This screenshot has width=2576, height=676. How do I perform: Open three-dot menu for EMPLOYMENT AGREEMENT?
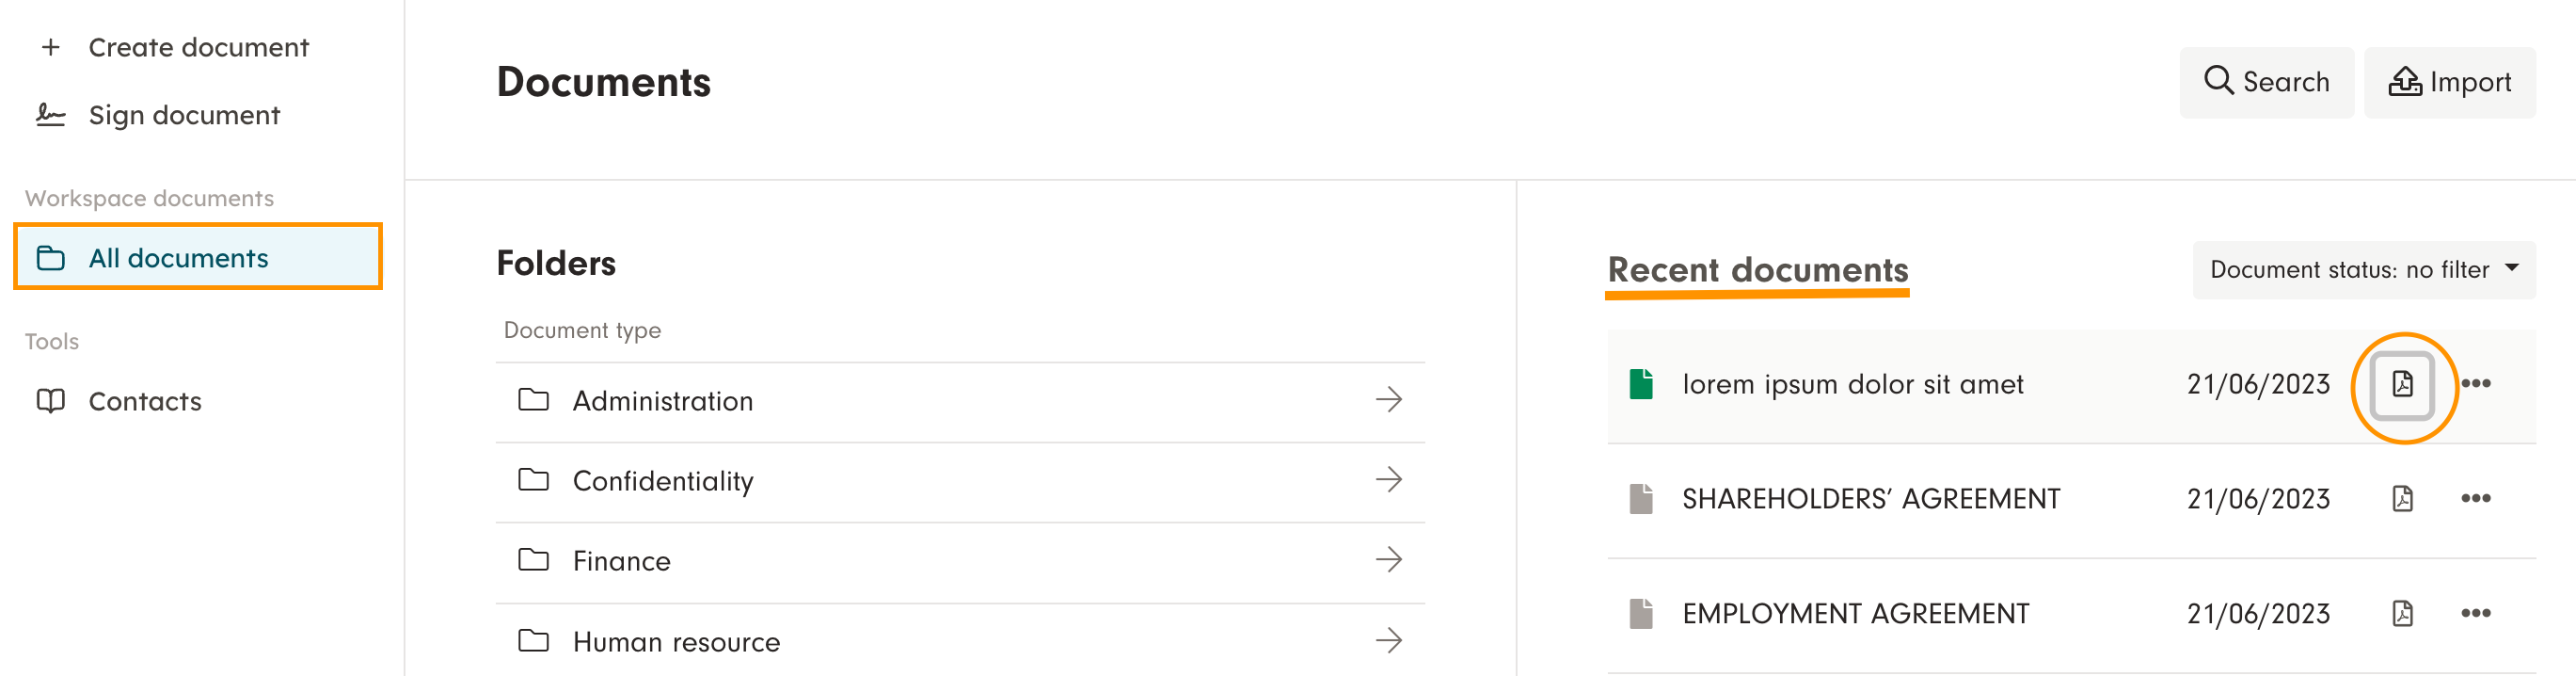coord(2475,613)
